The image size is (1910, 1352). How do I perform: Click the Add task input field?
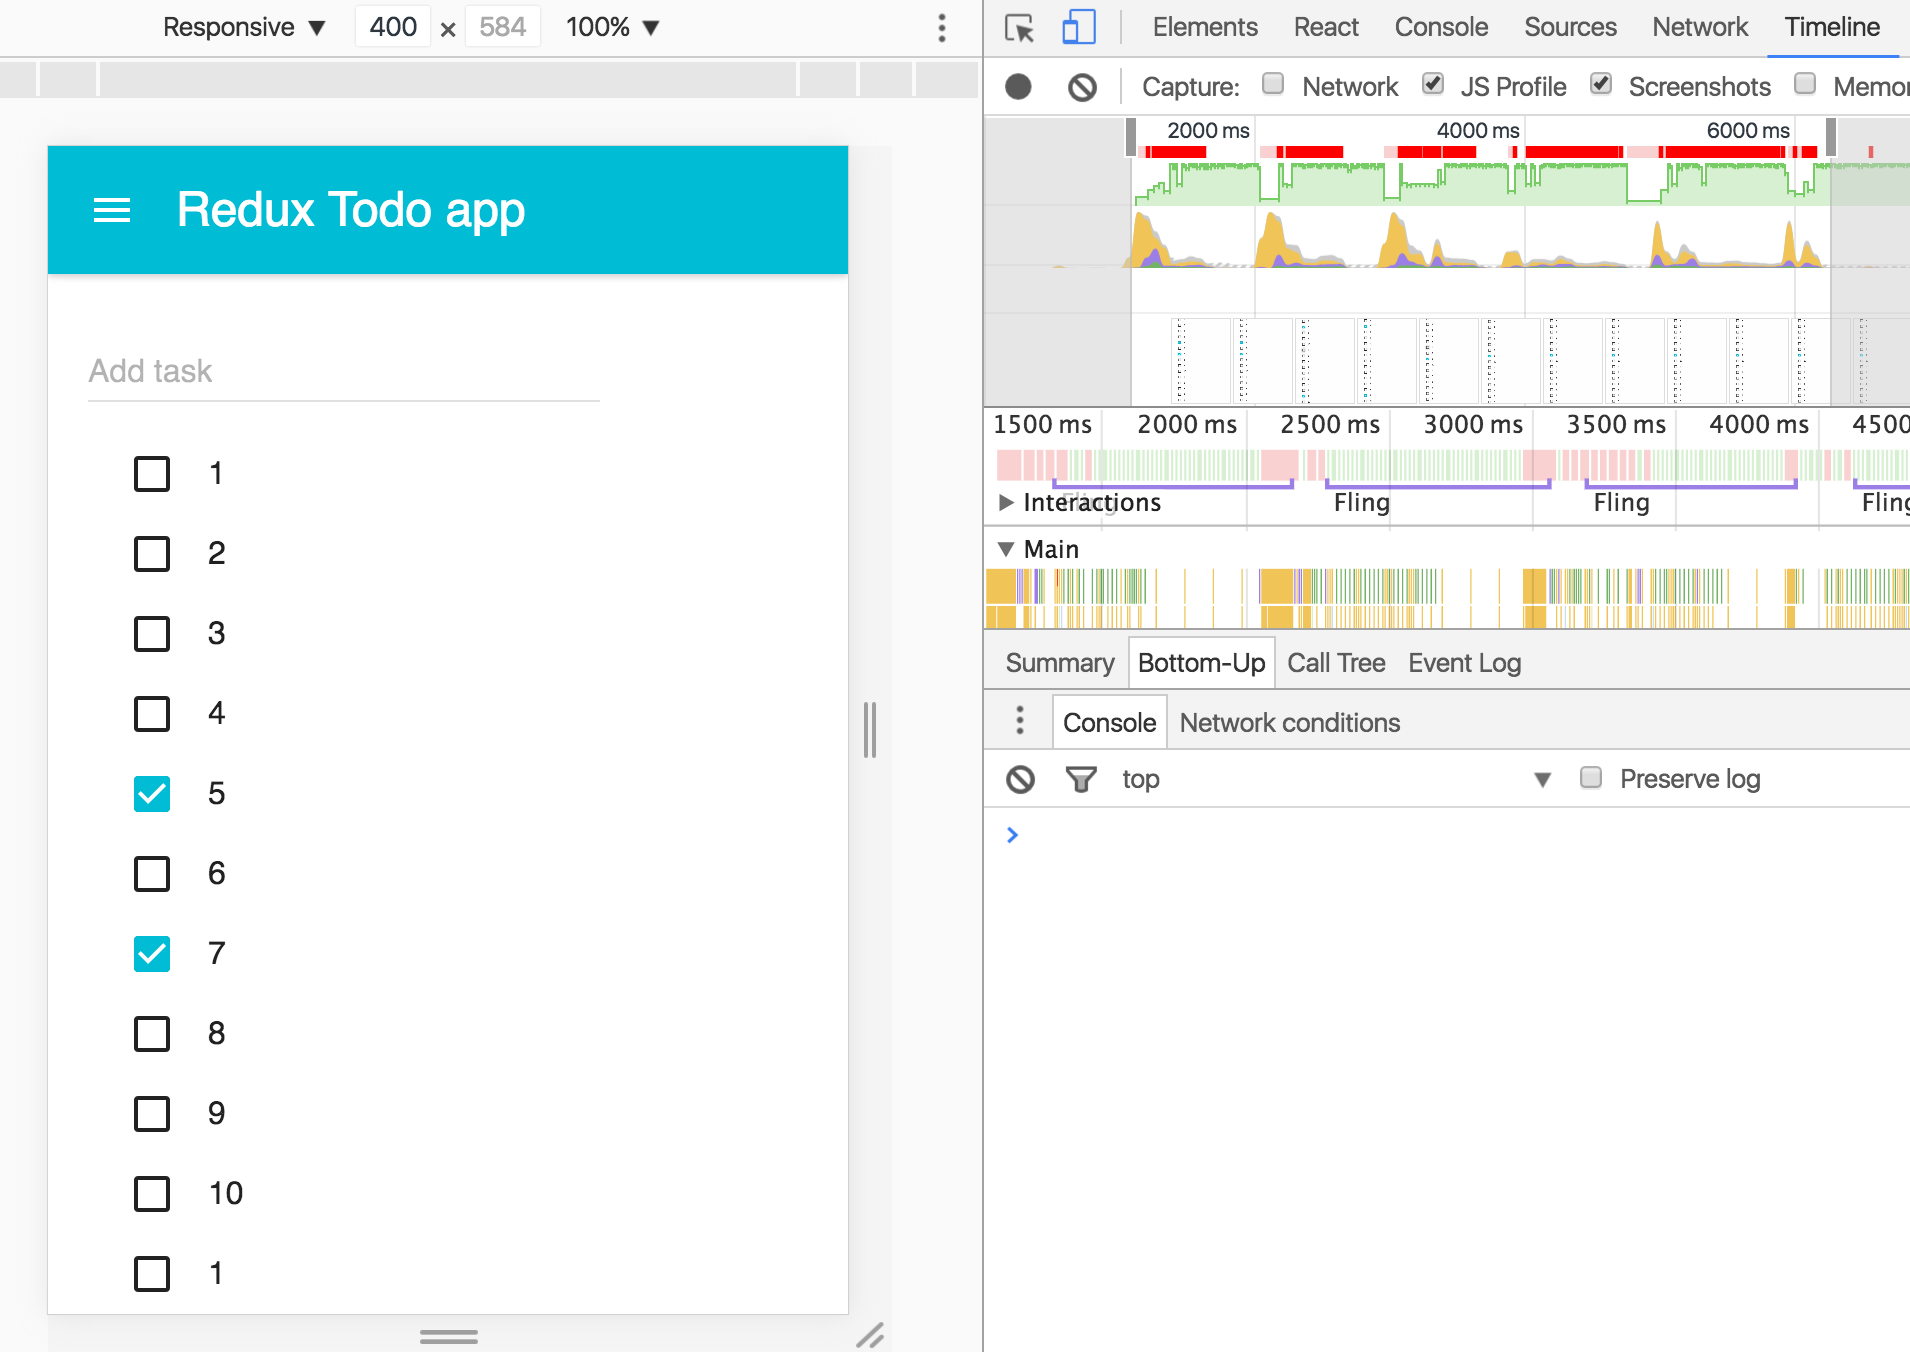tap(343, 372)
